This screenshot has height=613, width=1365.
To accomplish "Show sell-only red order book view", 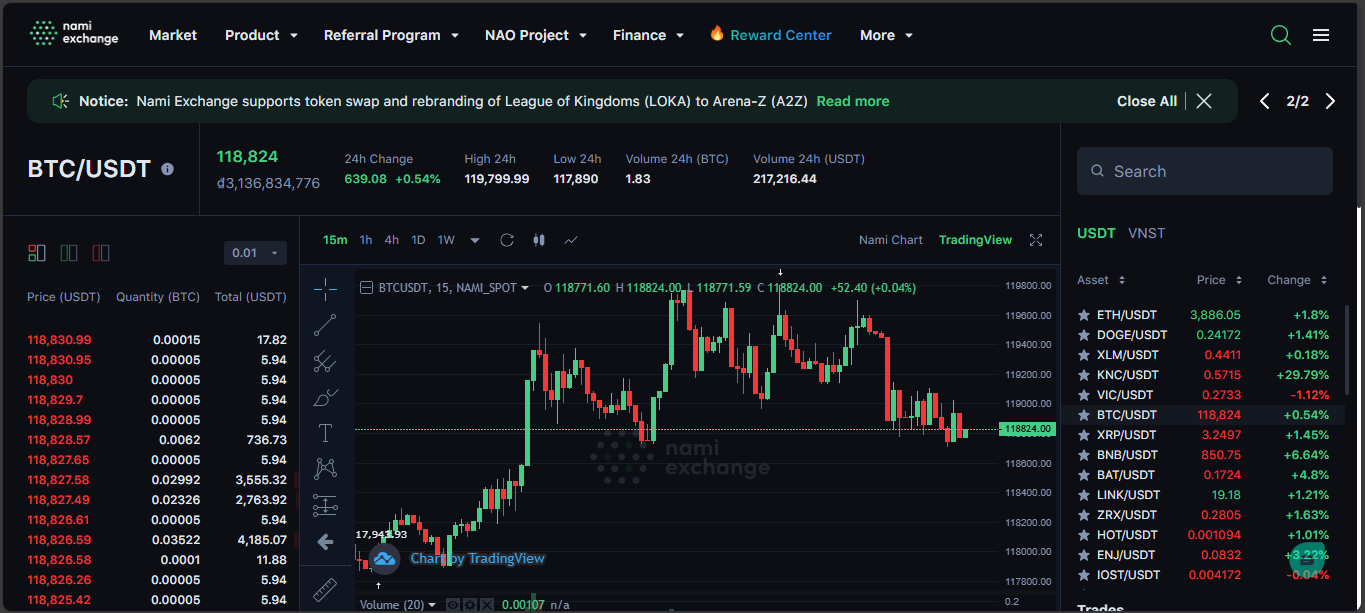I will pos(101,253).
